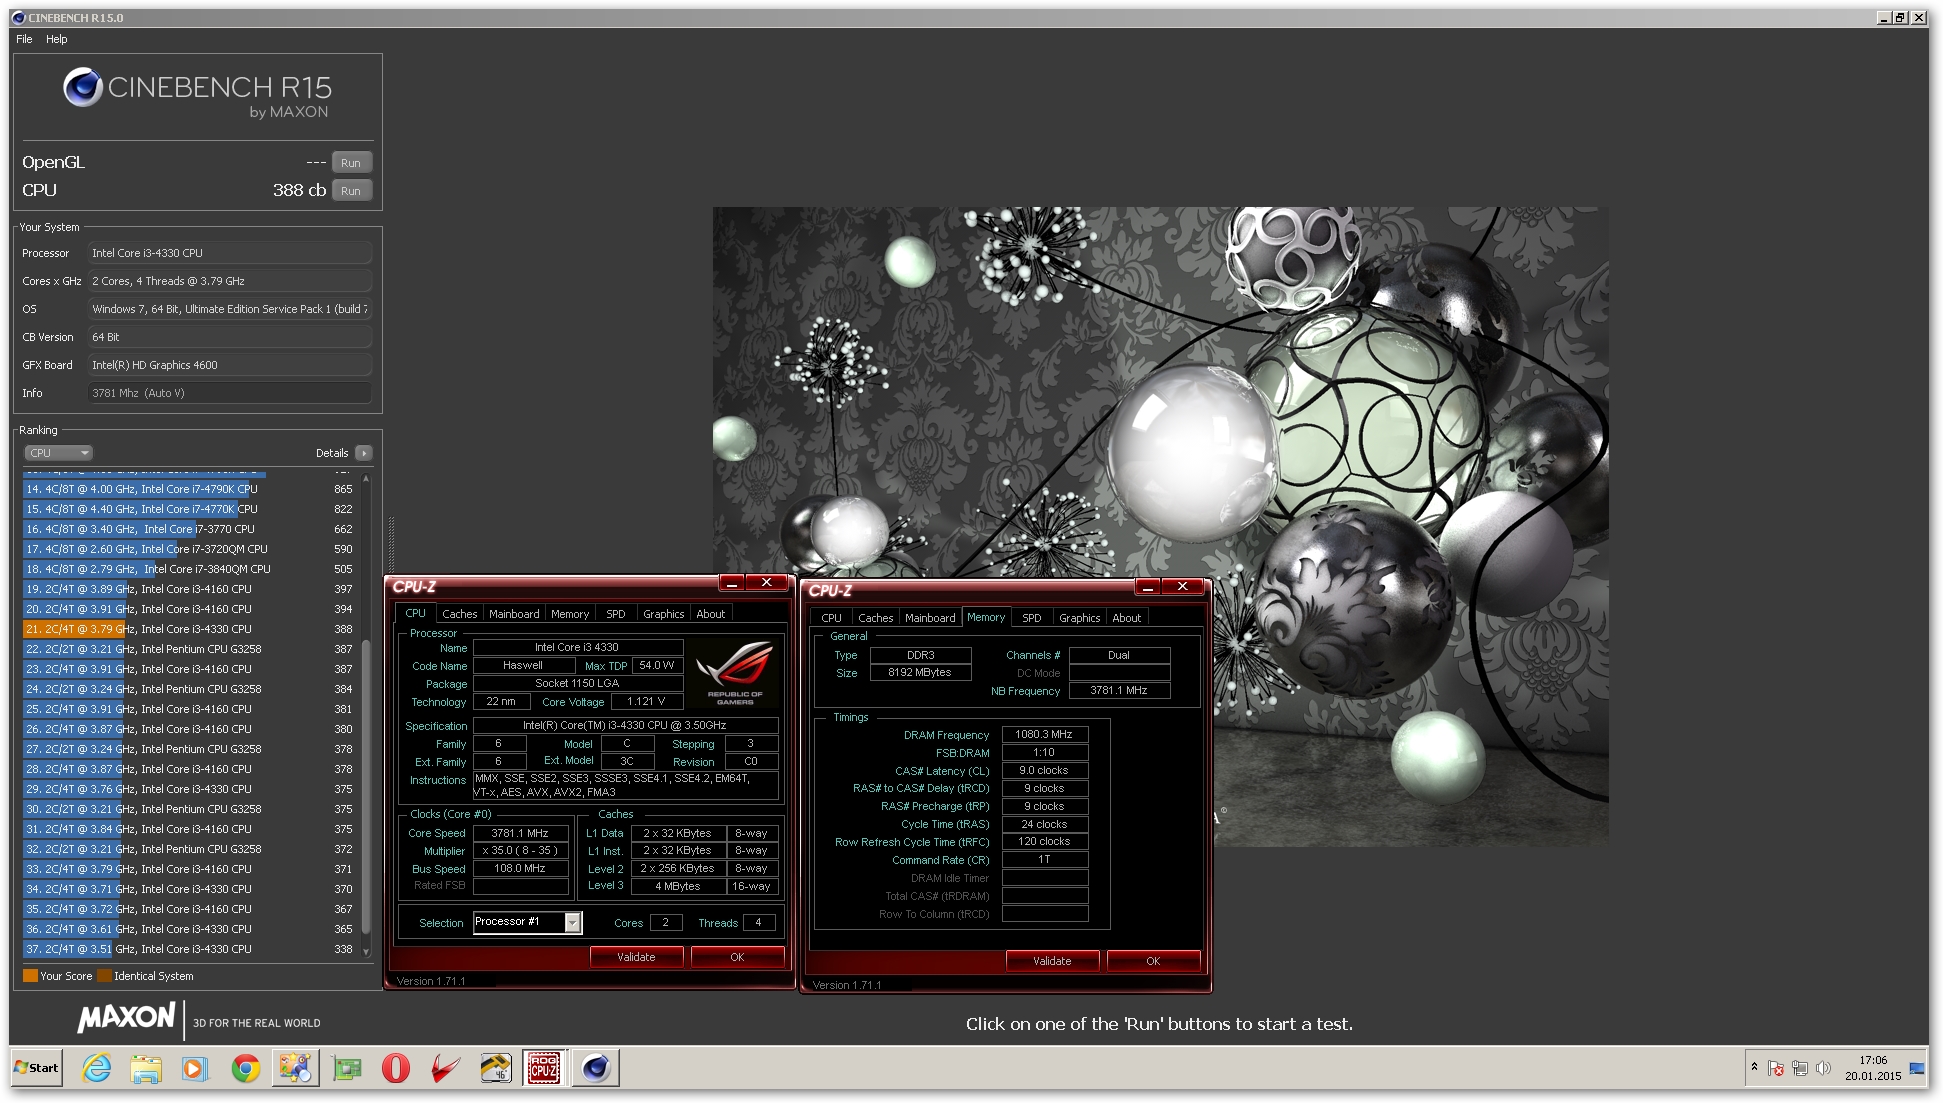Click Show Desktop icon at taskbar end

click(1917, 1068)
